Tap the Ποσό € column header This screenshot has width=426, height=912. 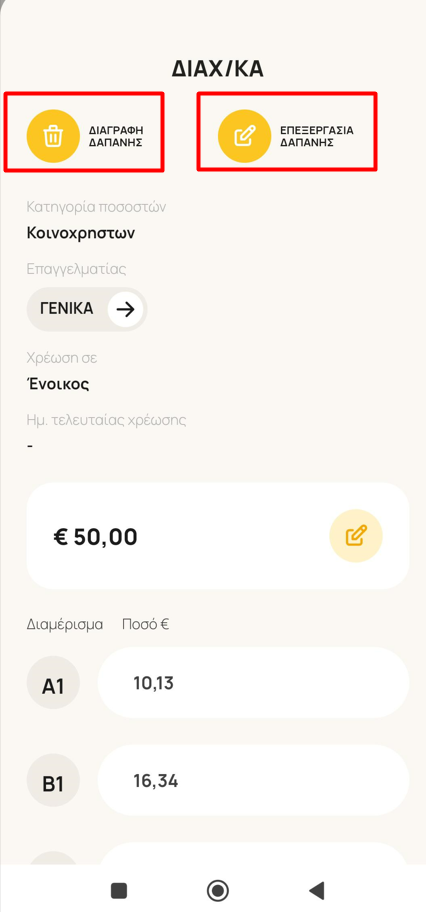pos(145,625)
